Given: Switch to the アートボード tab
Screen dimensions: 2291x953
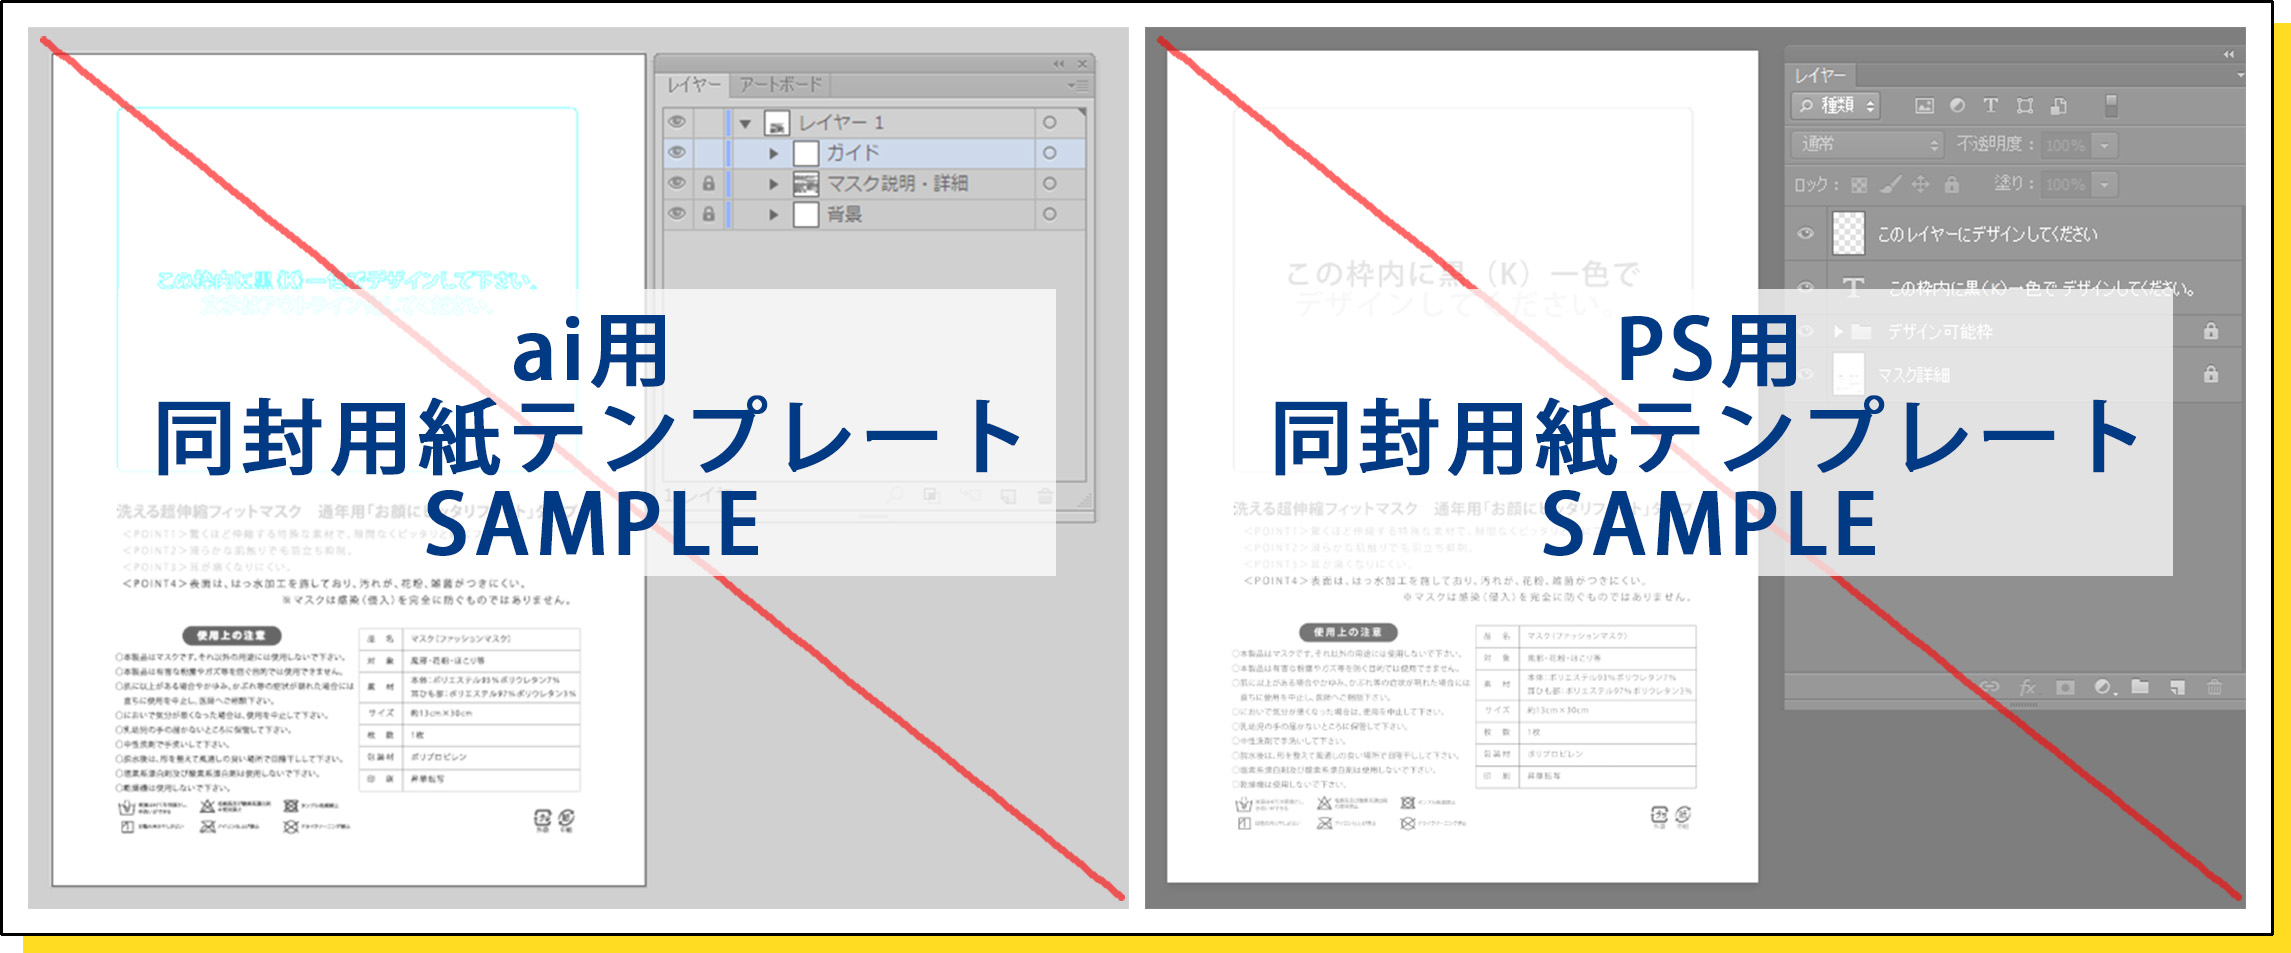Looking at the screenshot, I should click(780, 85).
